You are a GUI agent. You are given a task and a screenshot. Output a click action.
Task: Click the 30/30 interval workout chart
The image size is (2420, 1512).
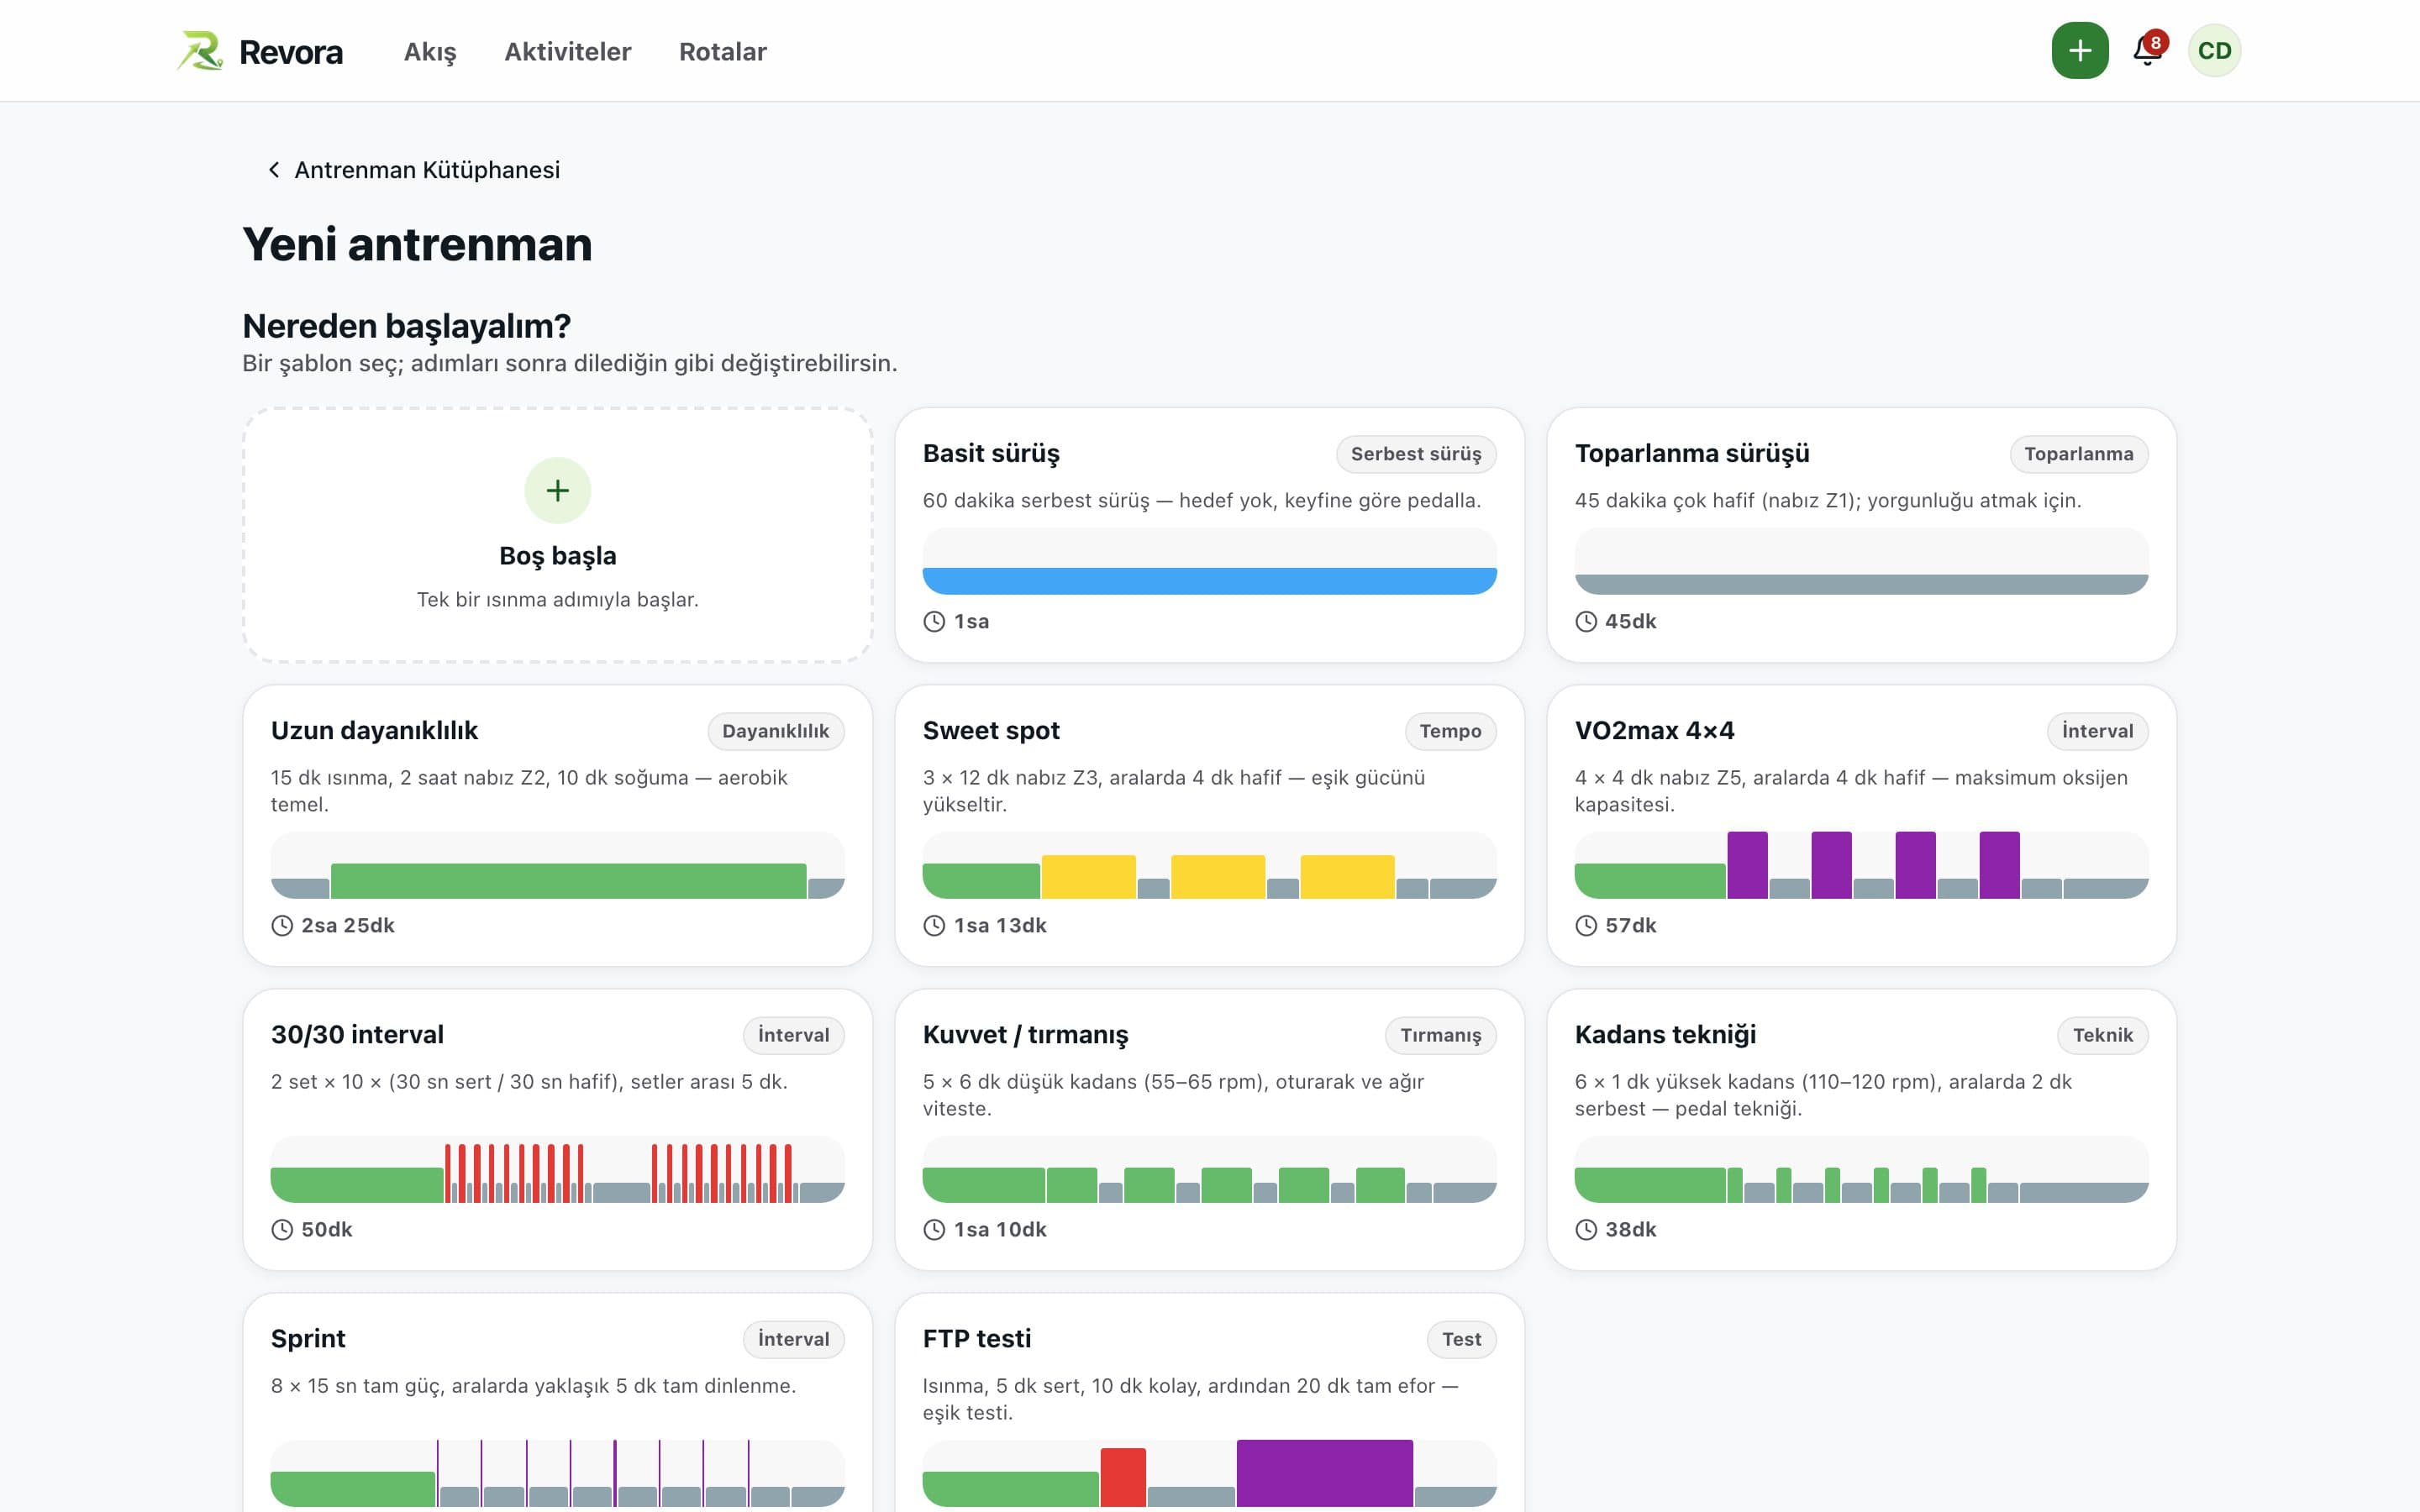[x=558, y=1169]
